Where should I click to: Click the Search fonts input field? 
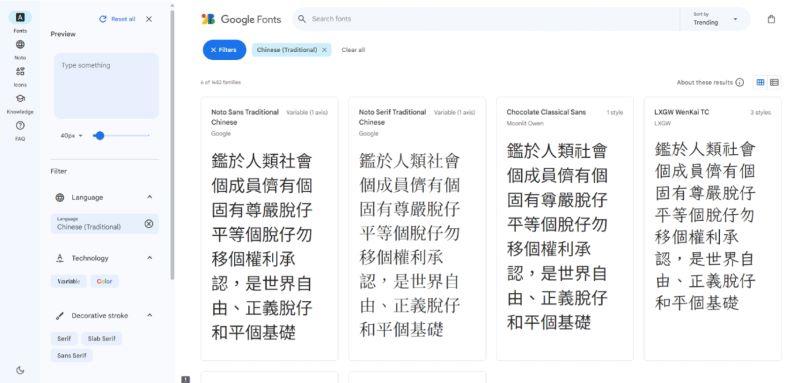pyautogui.click(x=485, y=19)
